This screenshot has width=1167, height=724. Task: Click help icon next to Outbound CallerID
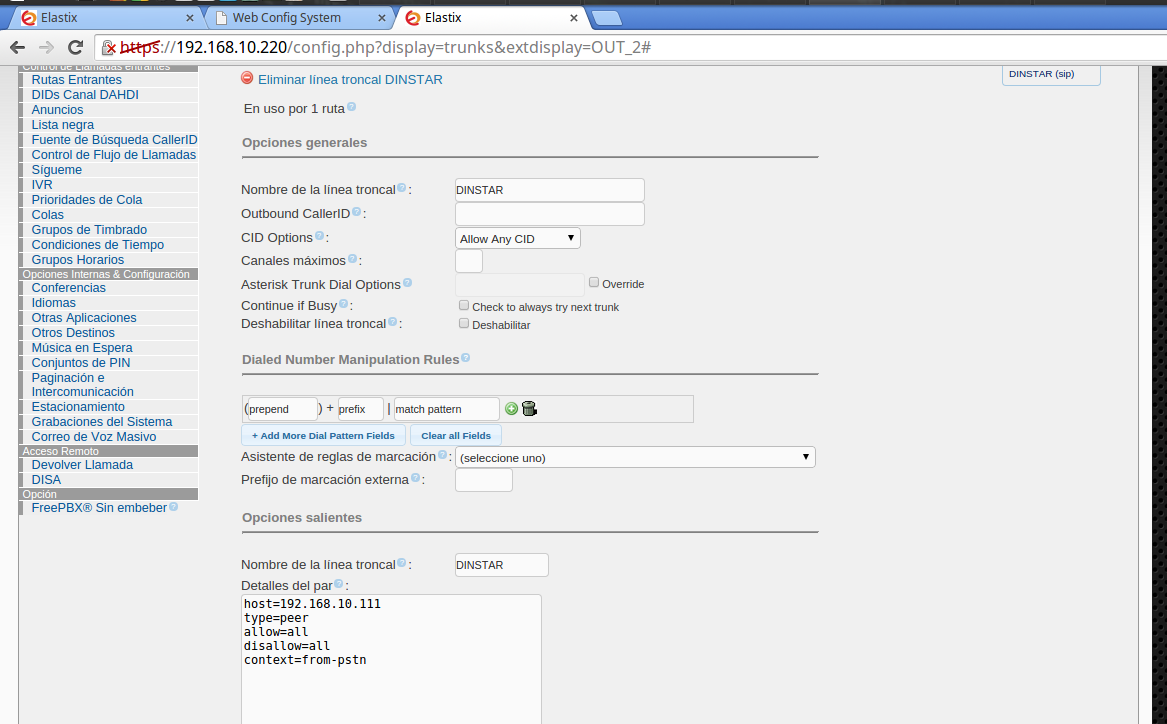tap(356, 212)
